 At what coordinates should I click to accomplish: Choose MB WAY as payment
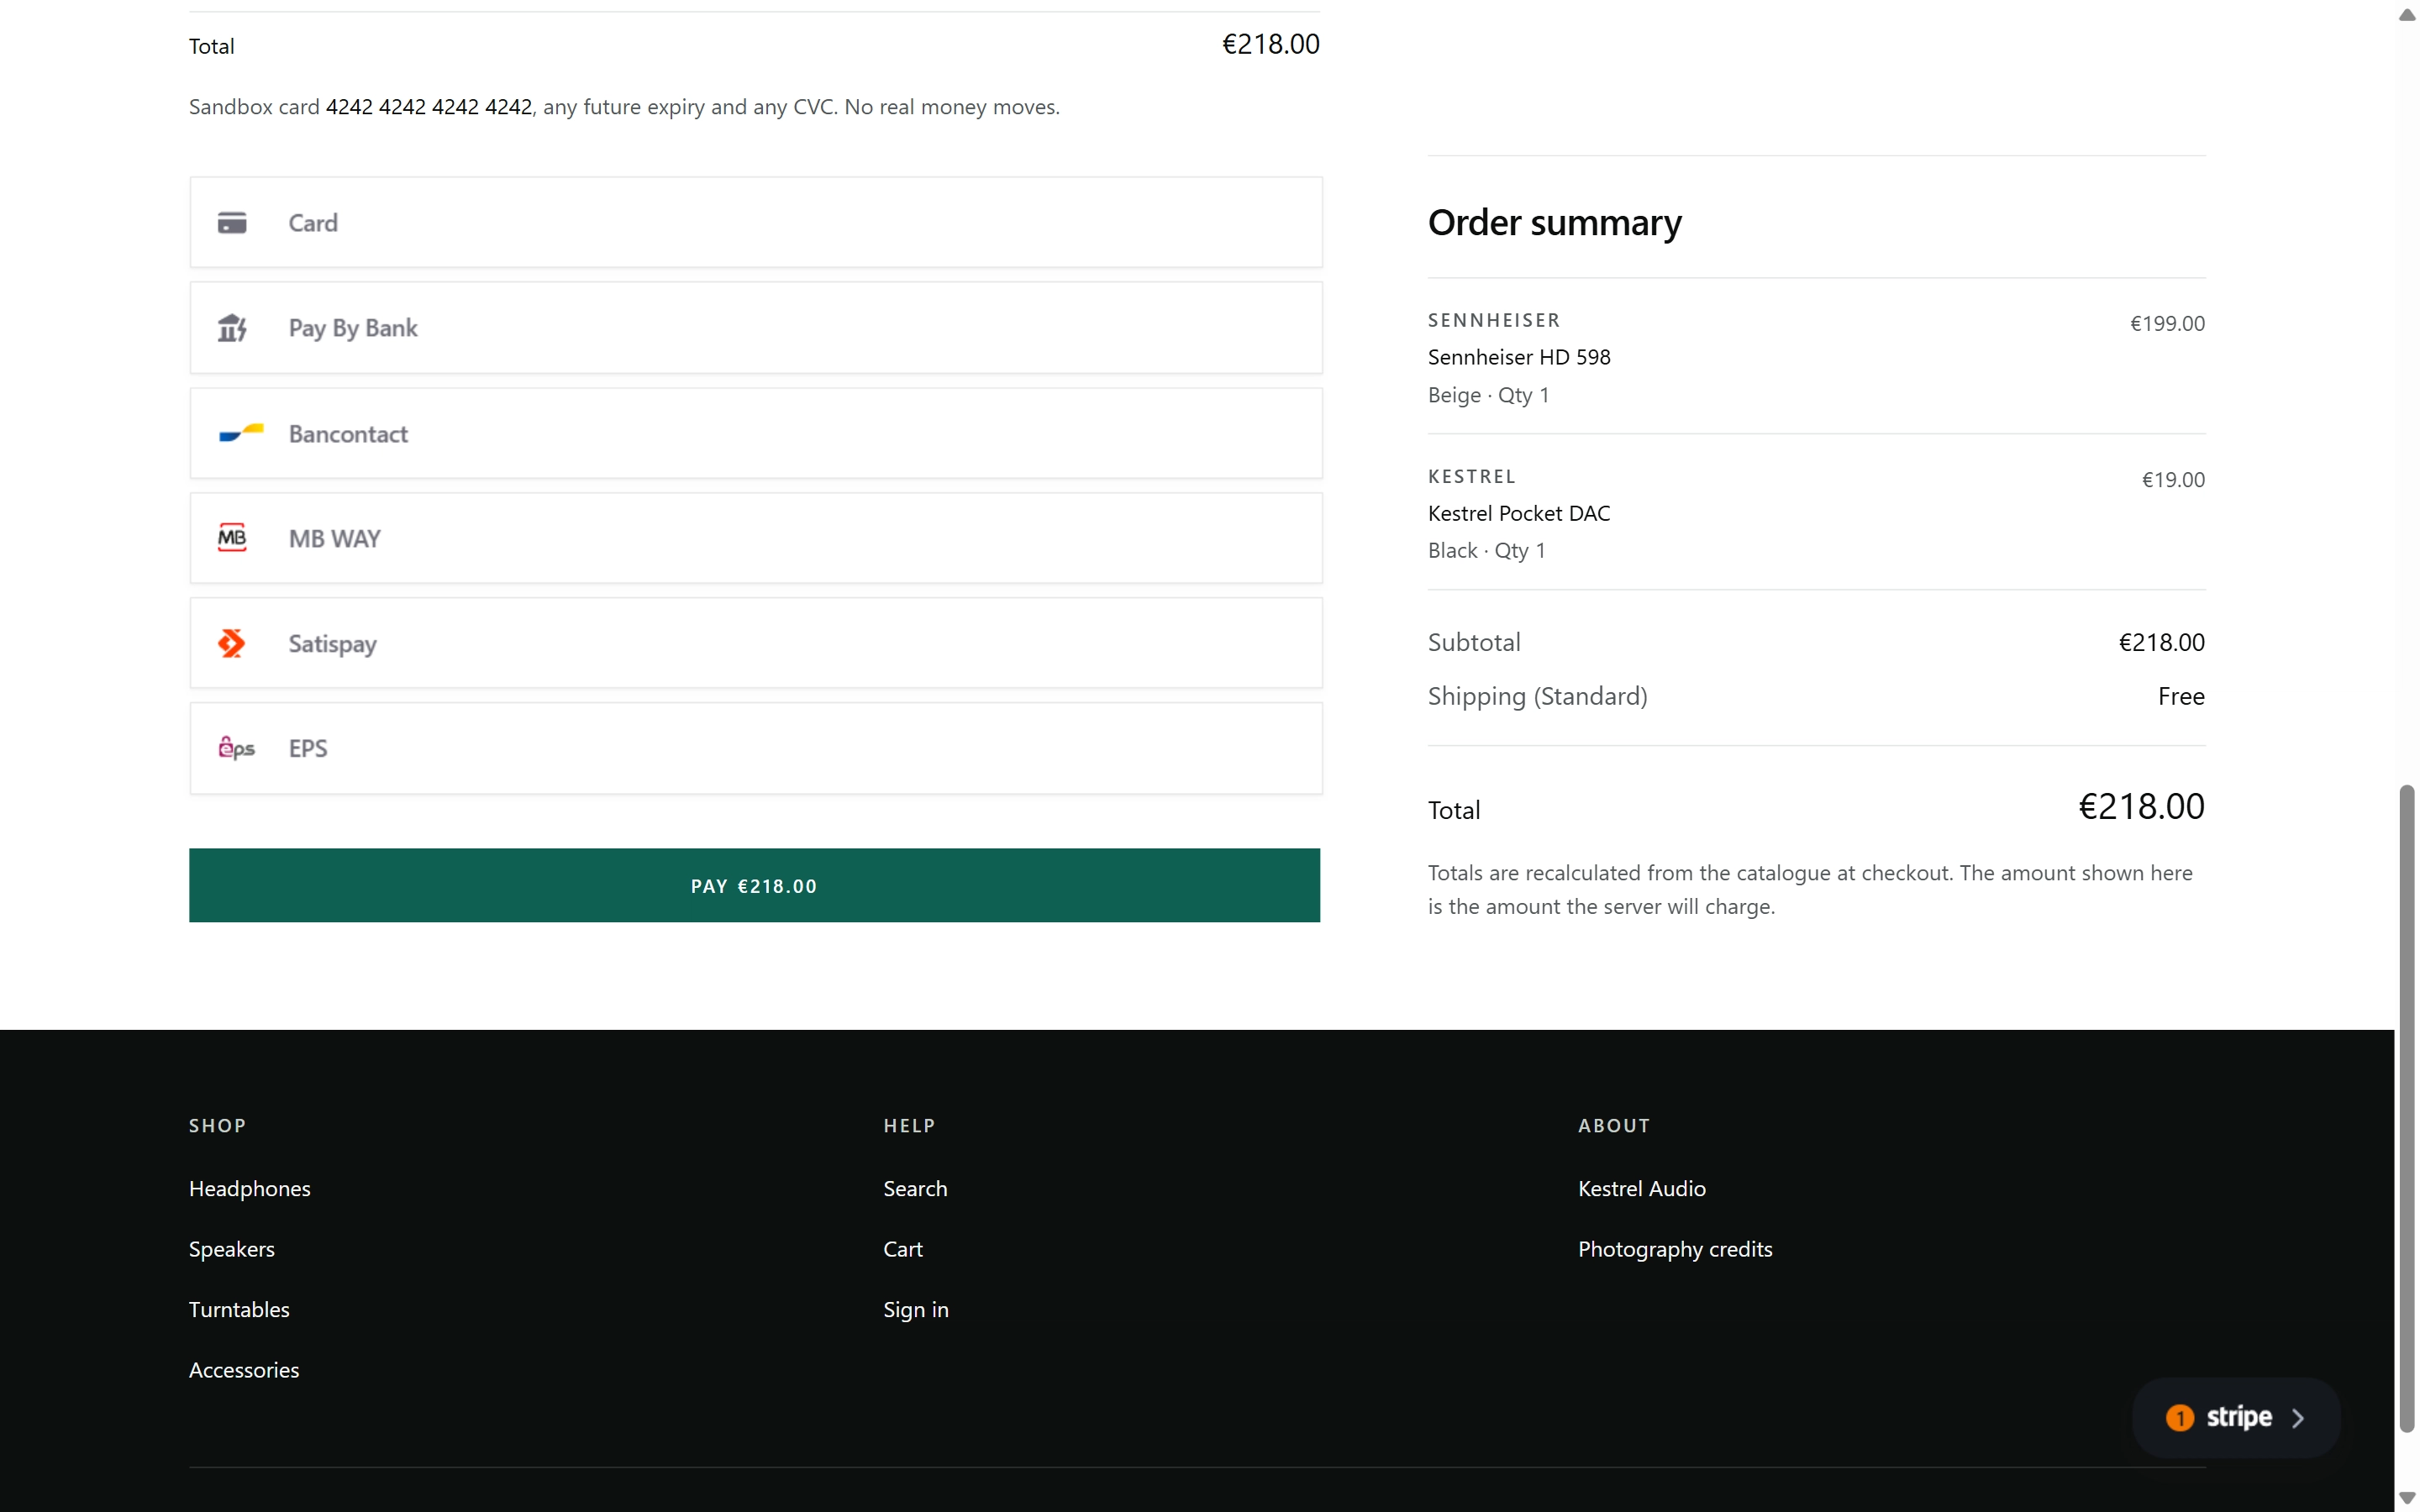(756, 538)
